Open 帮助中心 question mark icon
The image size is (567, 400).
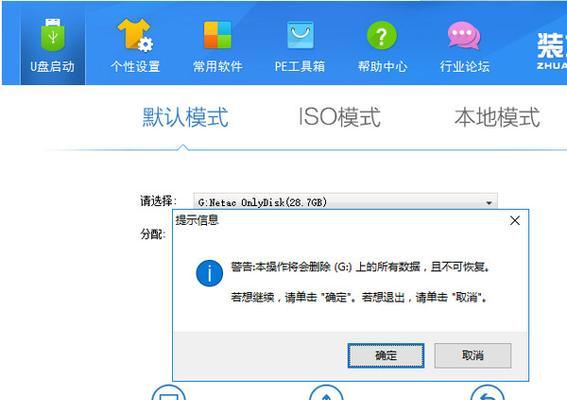click(382, 35)
